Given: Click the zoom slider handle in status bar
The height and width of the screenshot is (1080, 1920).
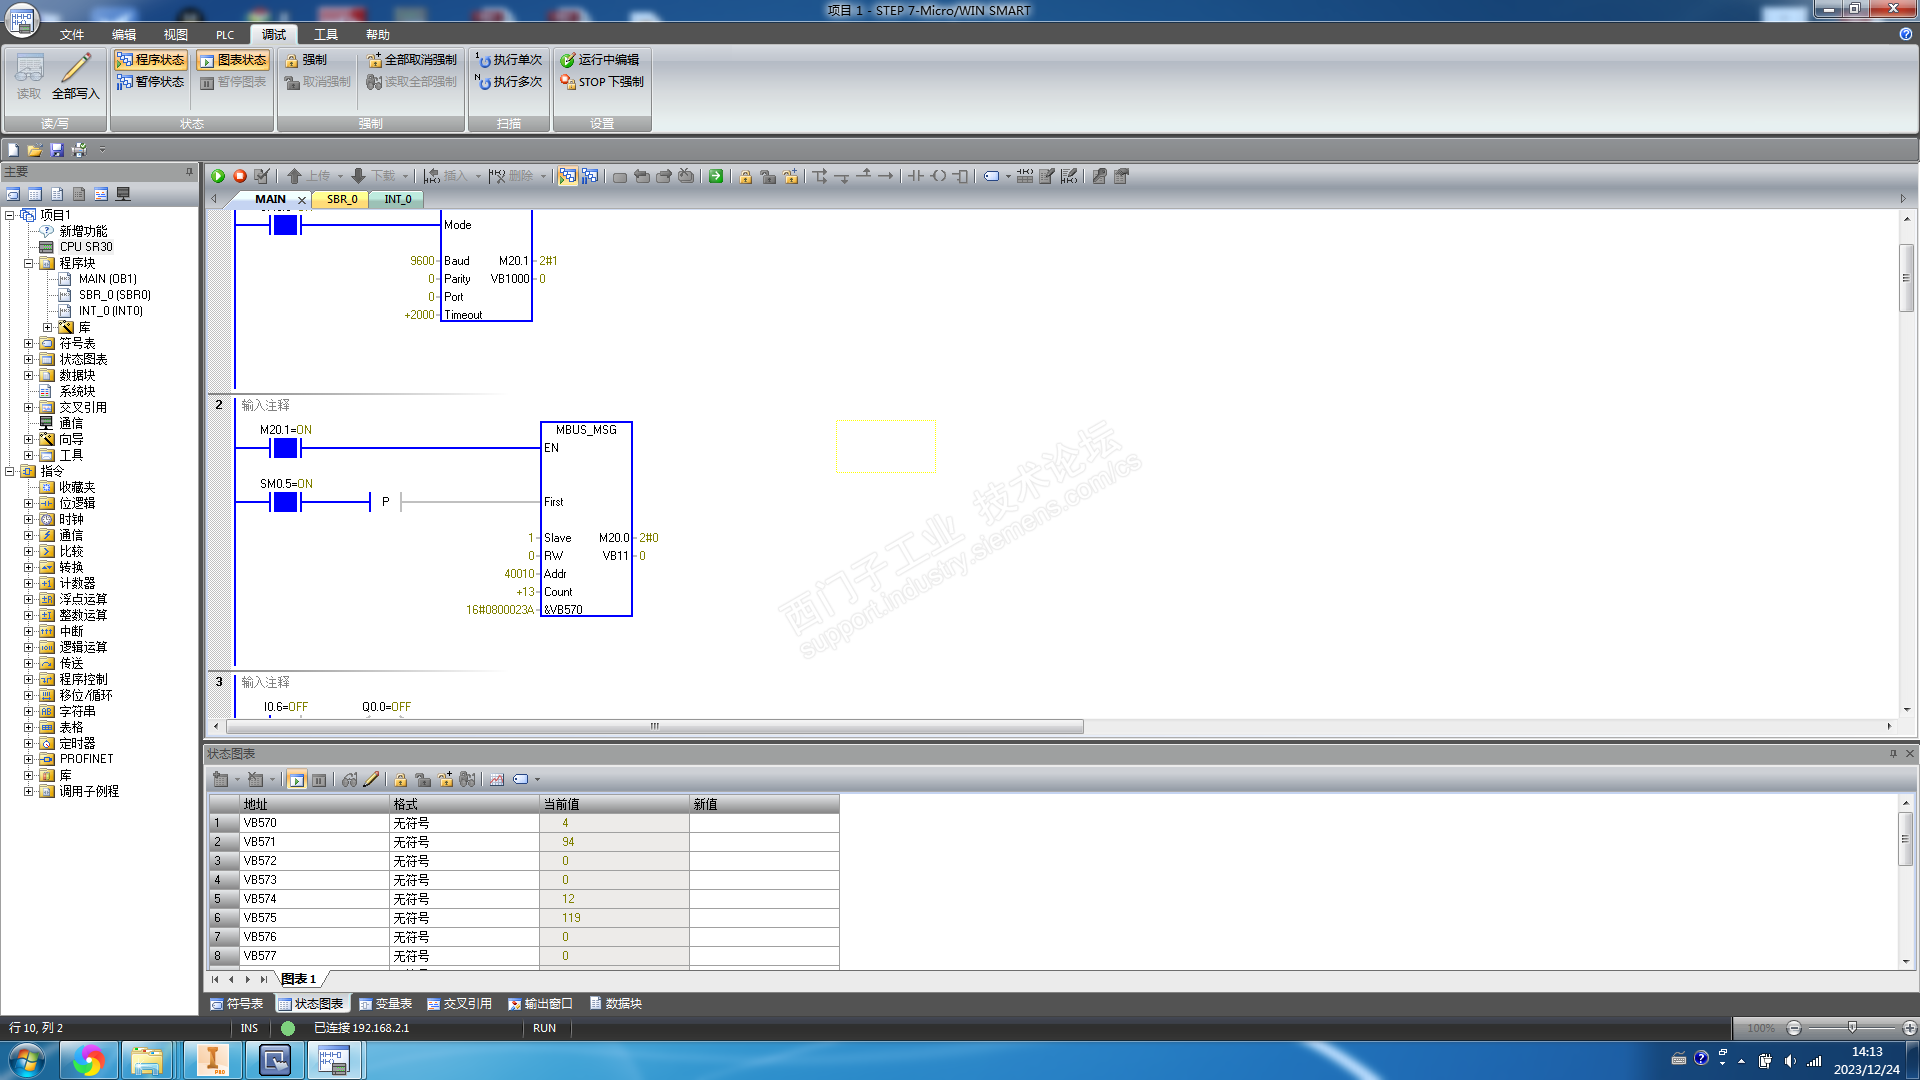Looking at the screenshot, I should coord(1852,1027).
